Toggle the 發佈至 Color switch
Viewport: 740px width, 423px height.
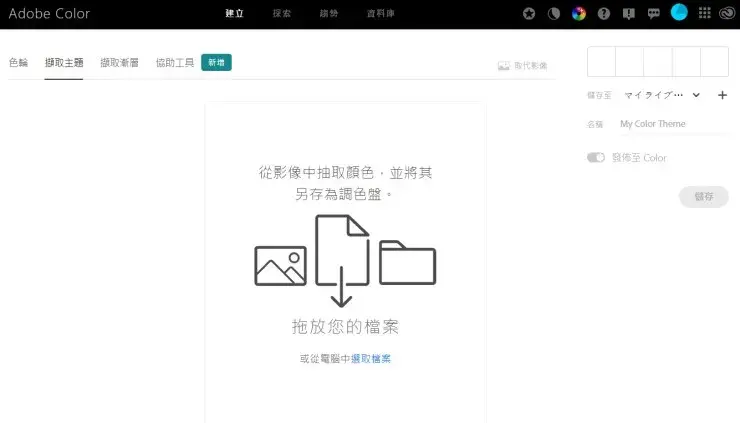[x=596, y=157]
